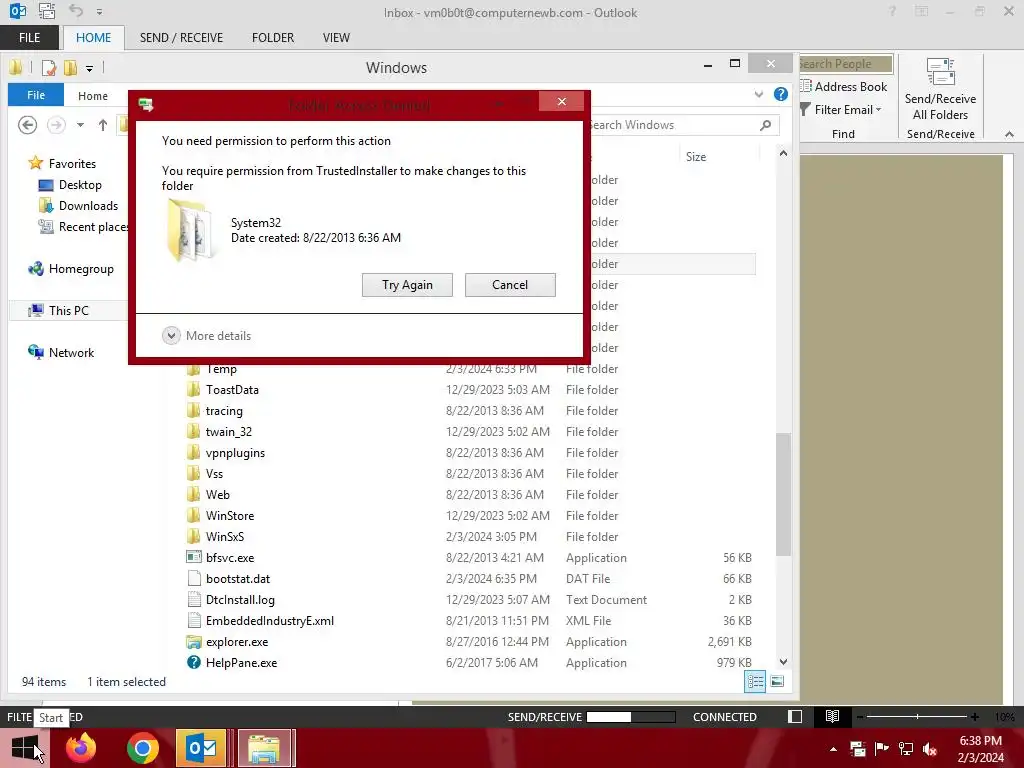Screen dimensions: 1024x768
Task: Select Homegroup in navigation pane
Action: coord(71,268)
